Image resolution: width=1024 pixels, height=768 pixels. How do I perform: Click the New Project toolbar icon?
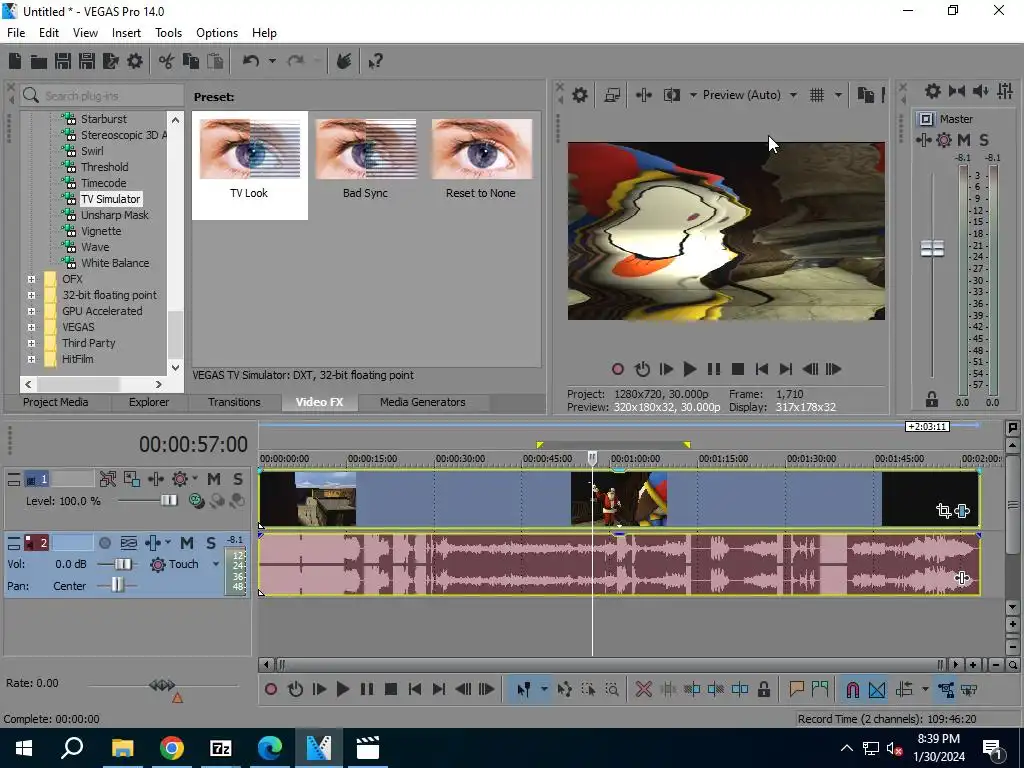click(15, 61)
